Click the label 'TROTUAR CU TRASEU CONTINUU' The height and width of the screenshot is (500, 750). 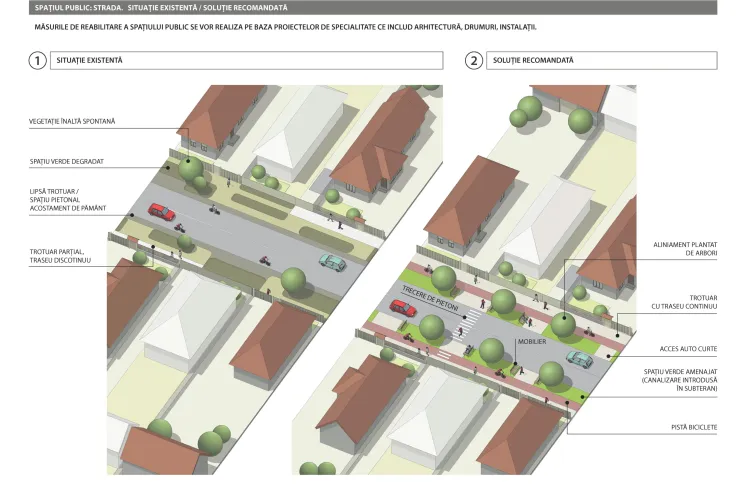tap(684, 302)
